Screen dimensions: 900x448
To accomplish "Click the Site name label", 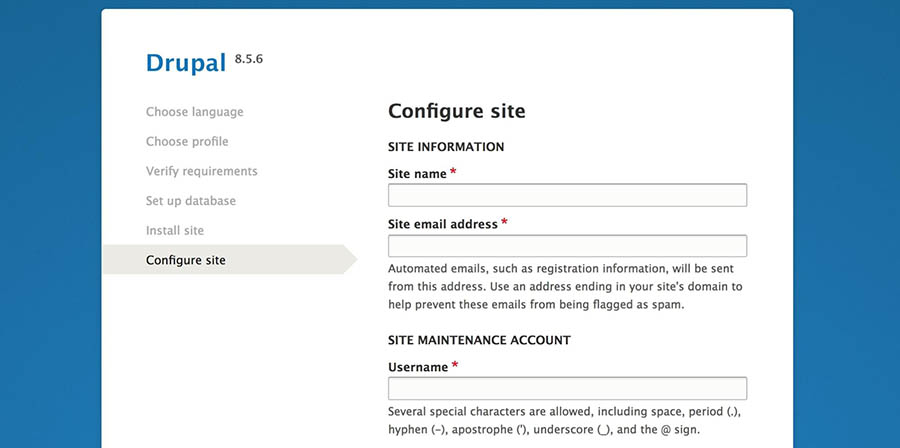I will (417, 174).
